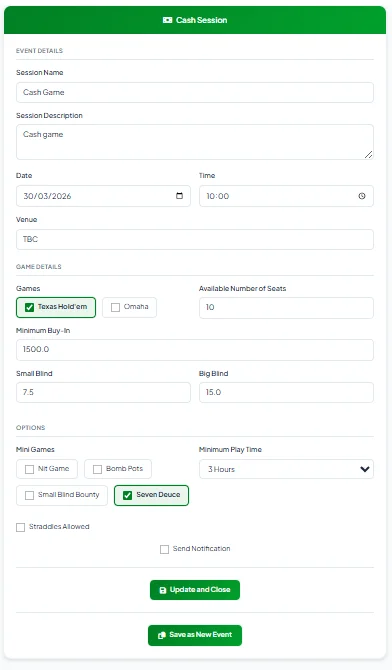Click the Minimum Buy-In field
This screenshot has height=670, width=392.
[195, 350]
